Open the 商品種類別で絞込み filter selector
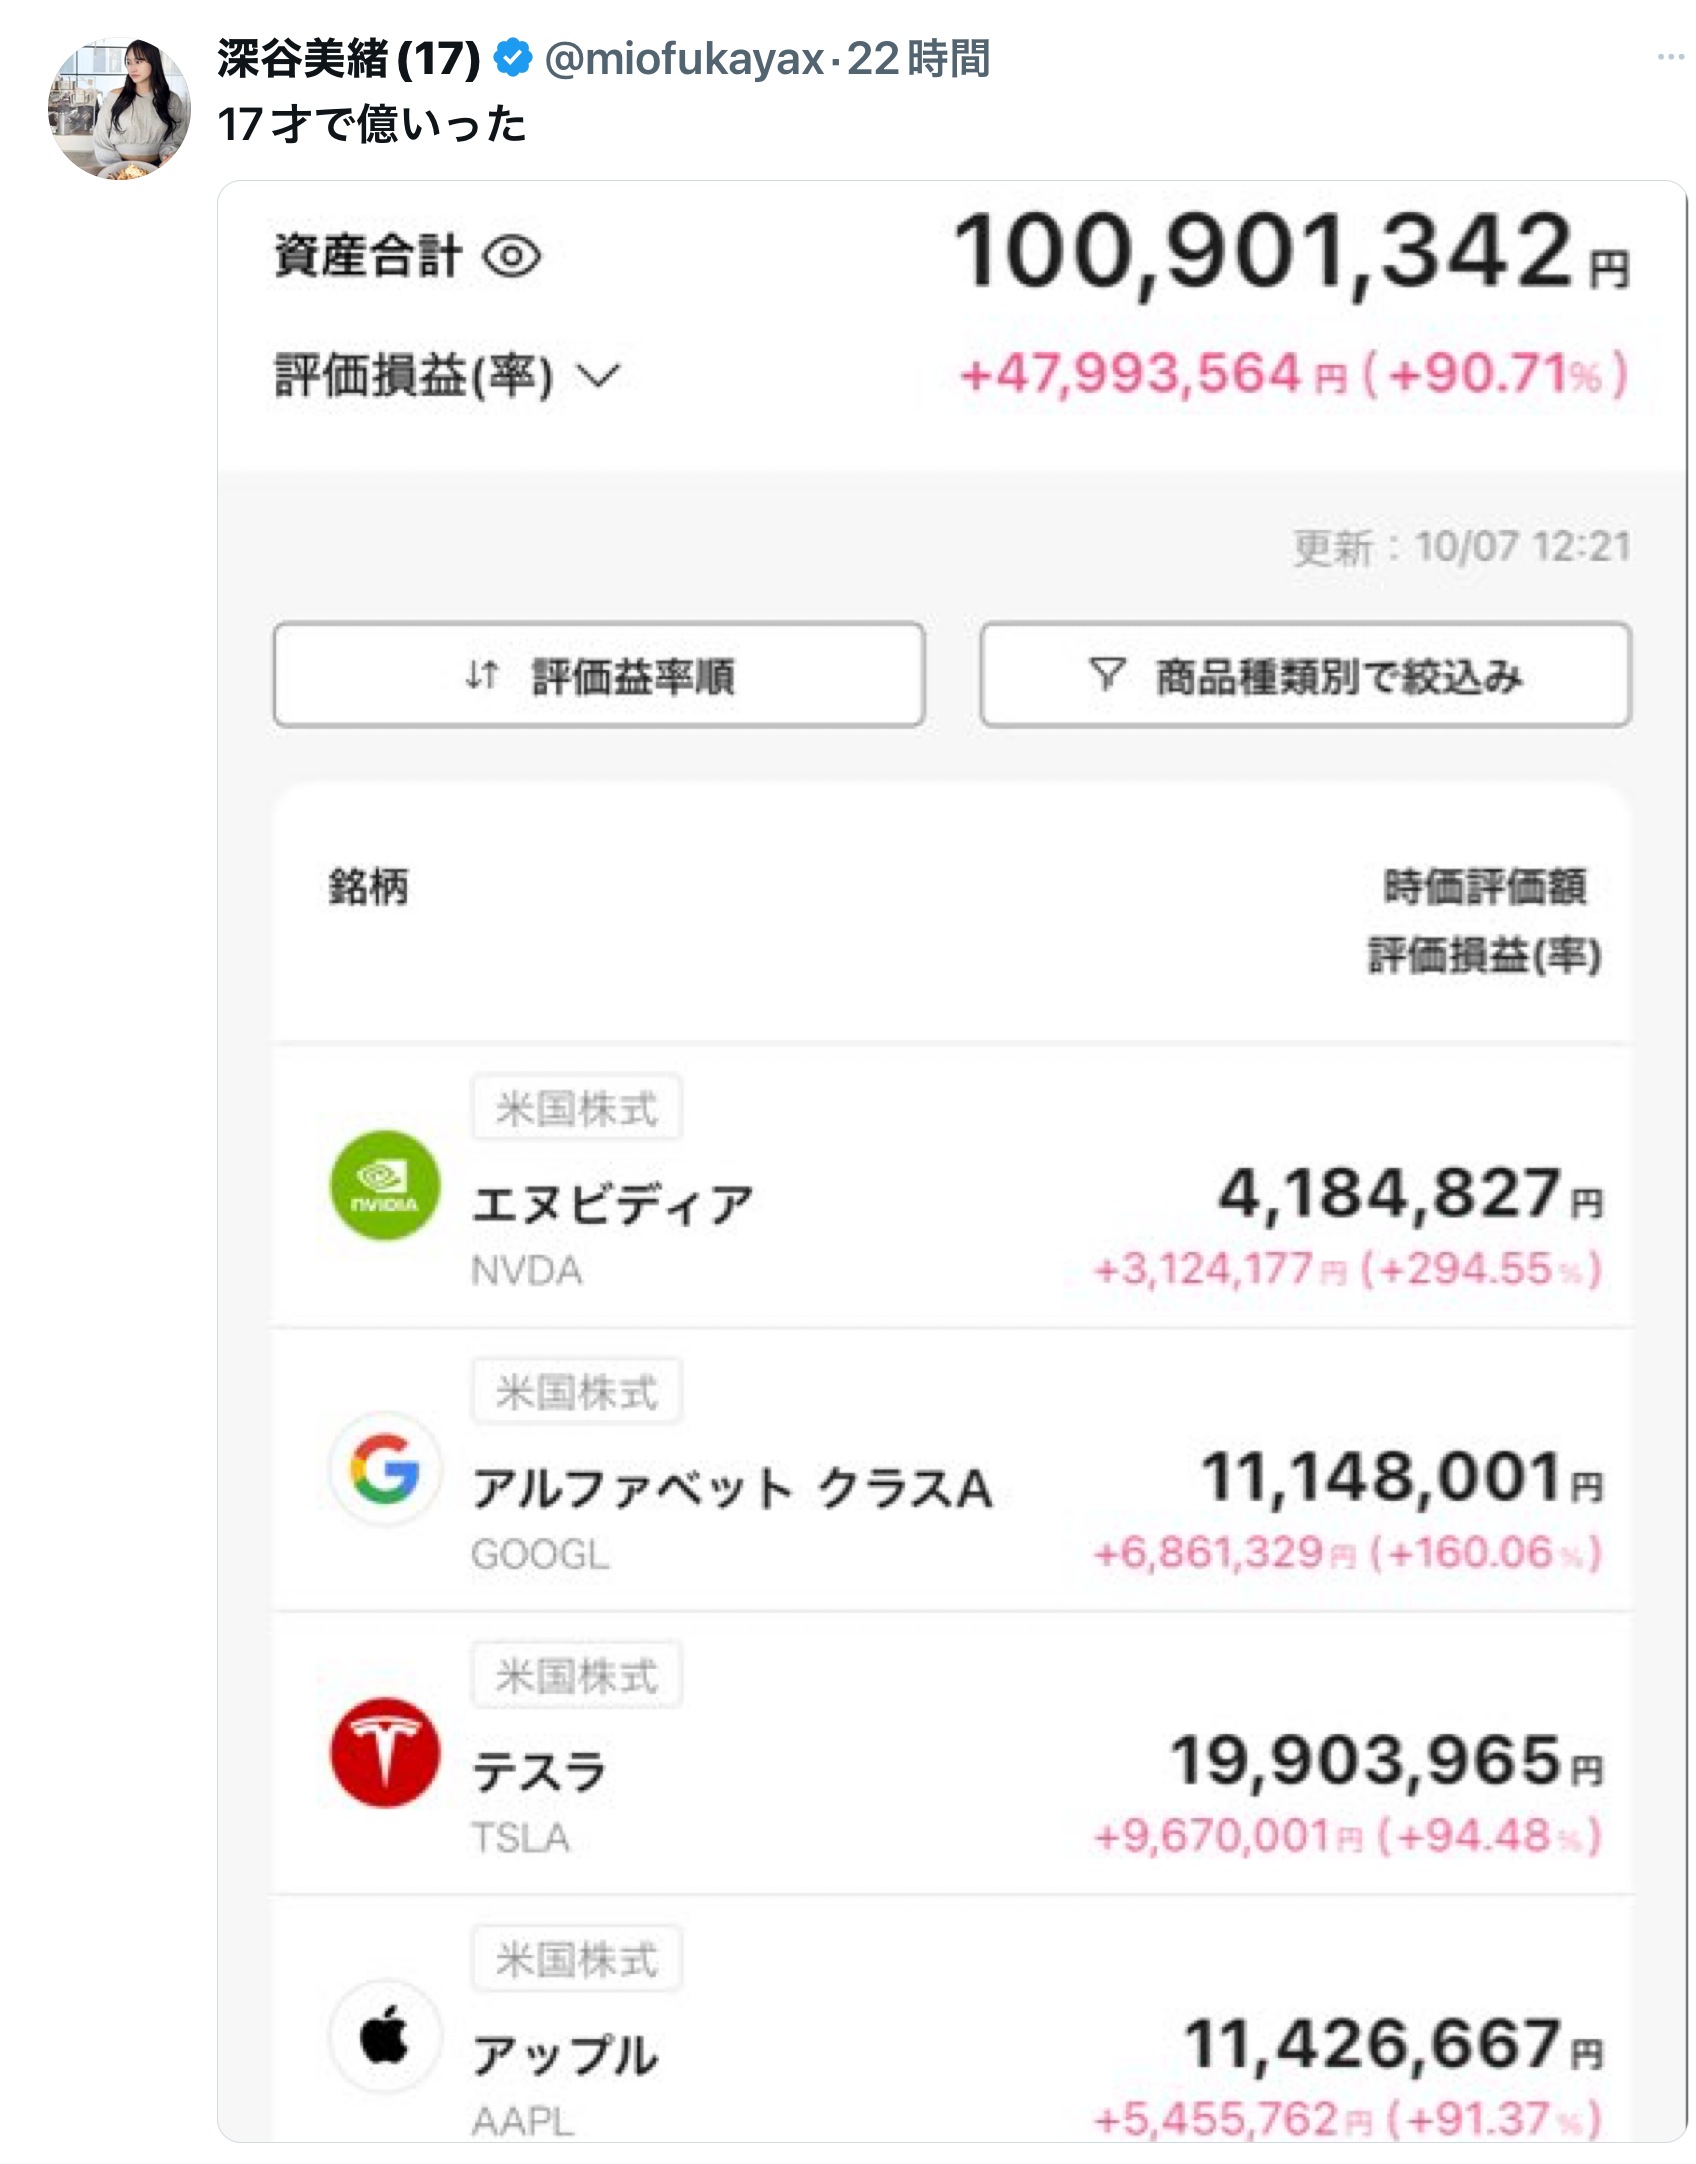The height and width of the screenshot is (2164, 1696). coord(1305,675)
